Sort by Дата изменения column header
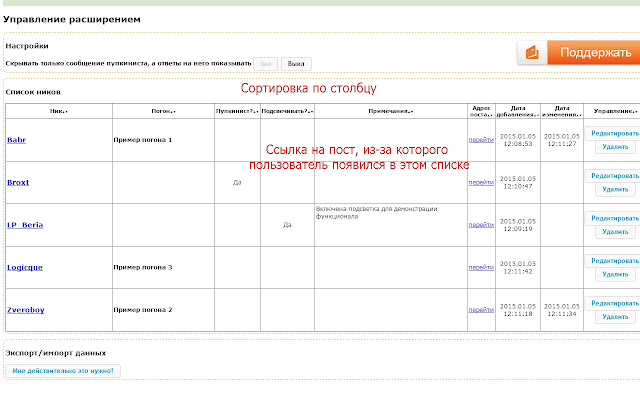Image resolution: width=640 pixels, height=400 pixels. pos(562,111)
